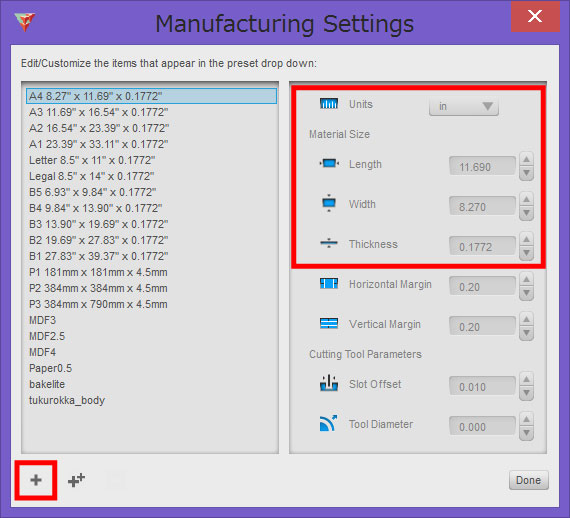Screen dimensions: 570x518
Task: Click the Tool Diameter field showing 0.000
Action: 482,426
